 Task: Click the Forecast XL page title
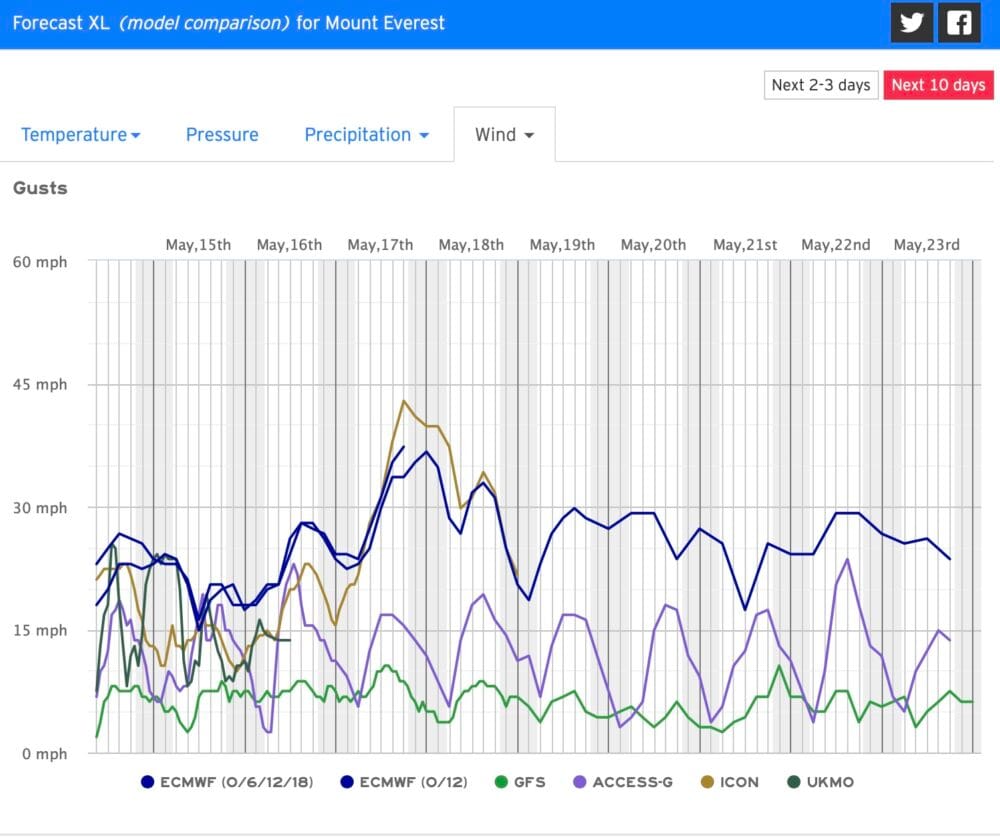tap(228, 22)
